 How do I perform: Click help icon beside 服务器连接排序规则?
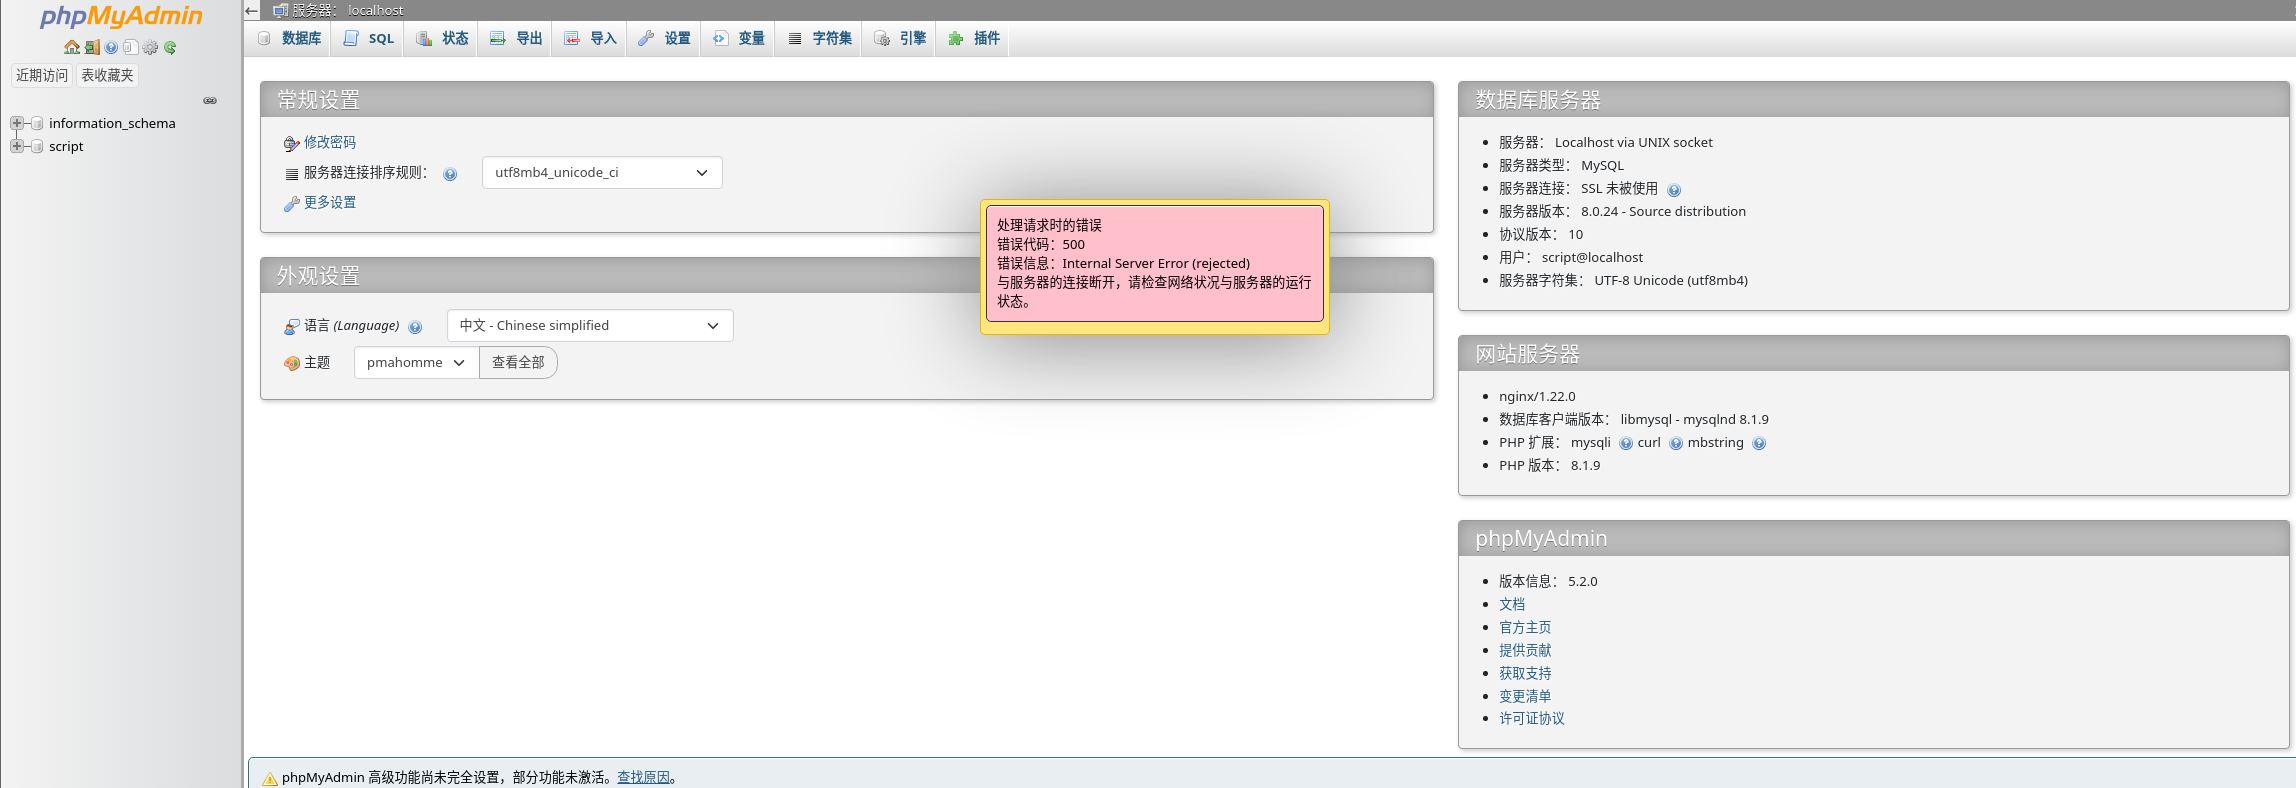[450, 174]
